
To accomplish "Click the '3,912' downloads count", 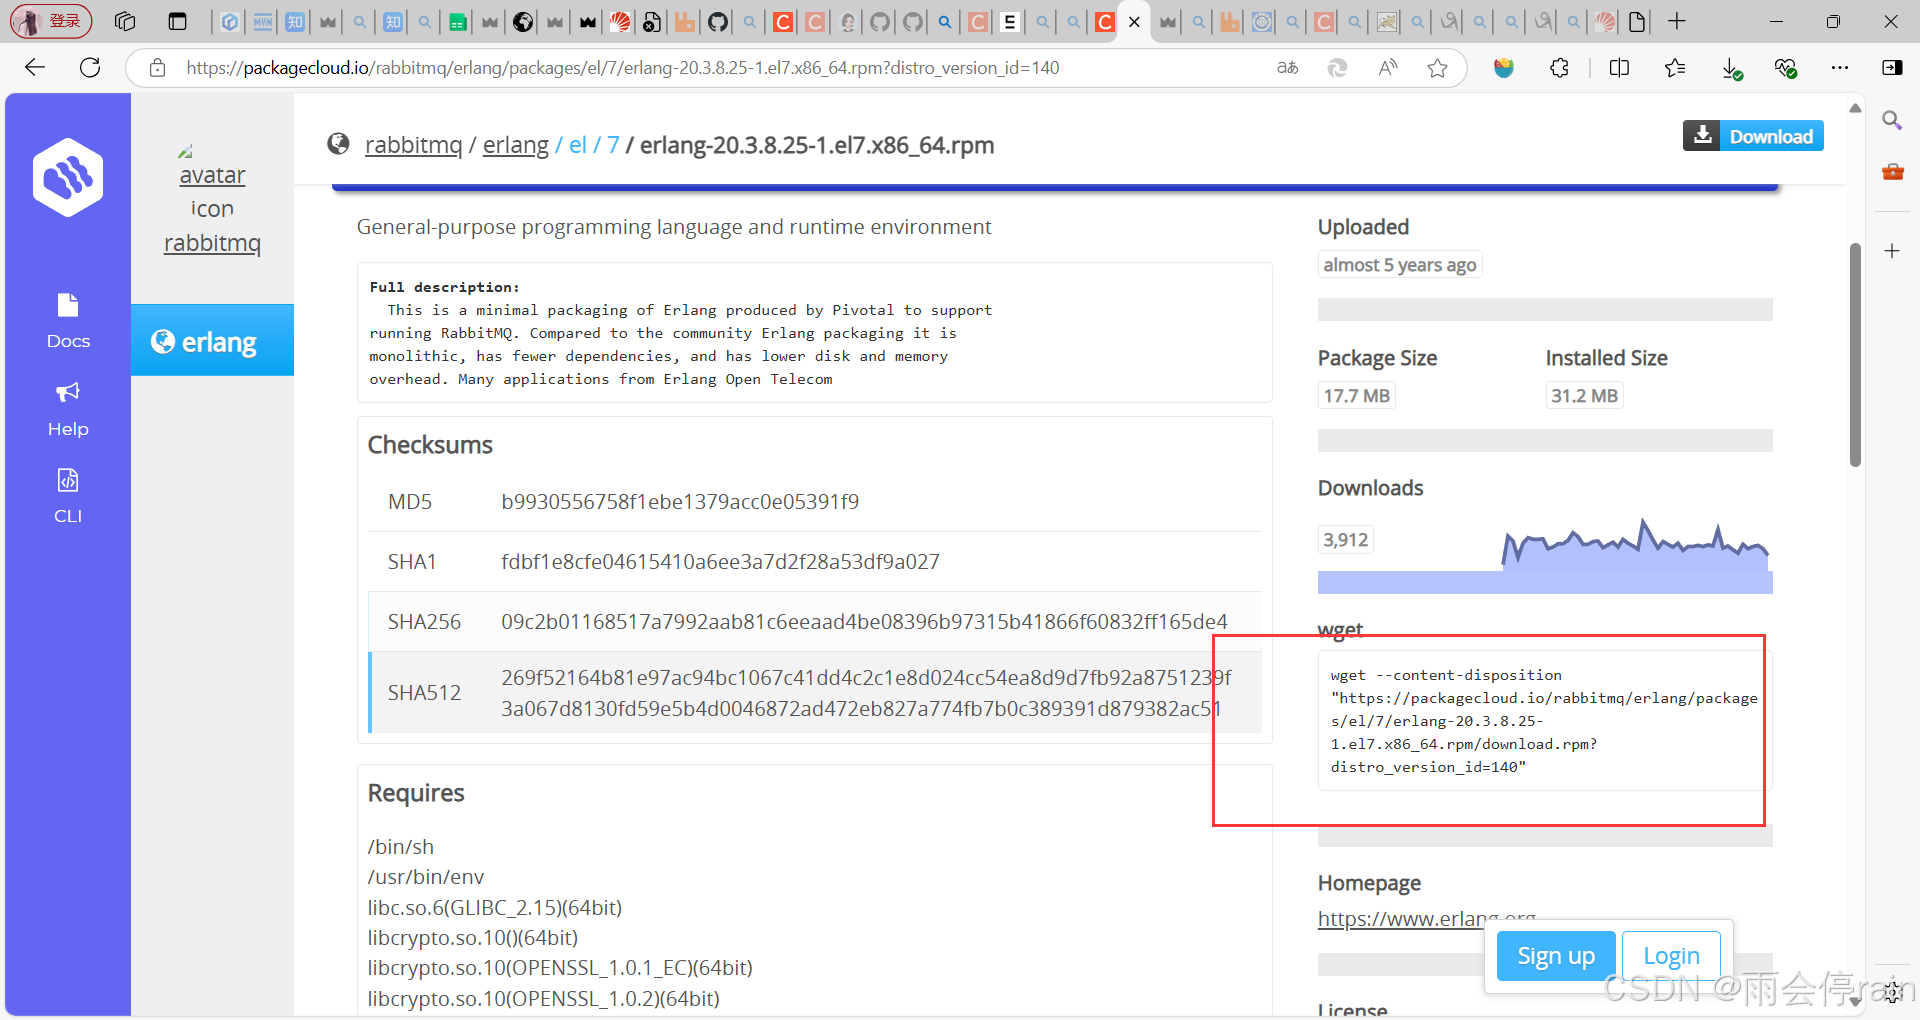I will tap(1345, 540).
